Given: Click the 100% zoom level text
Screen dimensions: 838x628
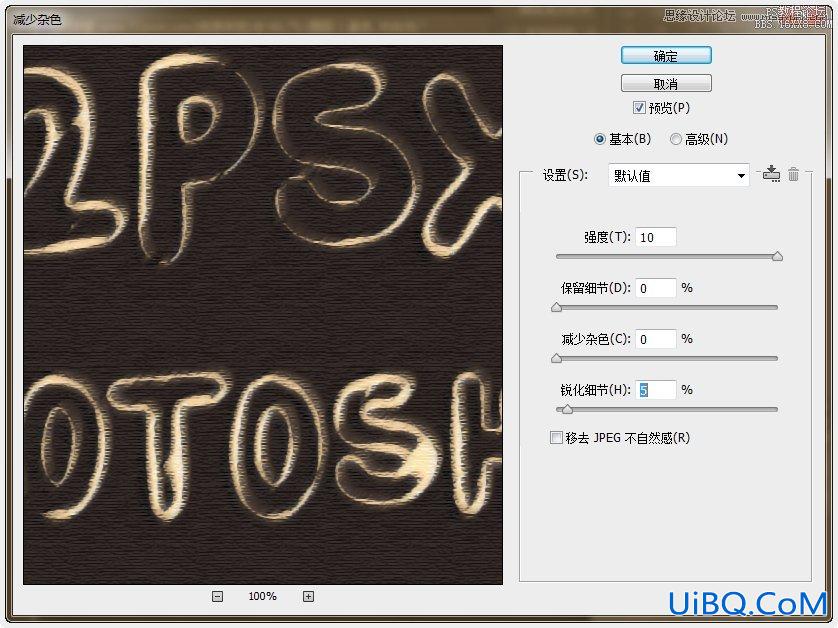Looking at the screenshot, I should point(262,596).
